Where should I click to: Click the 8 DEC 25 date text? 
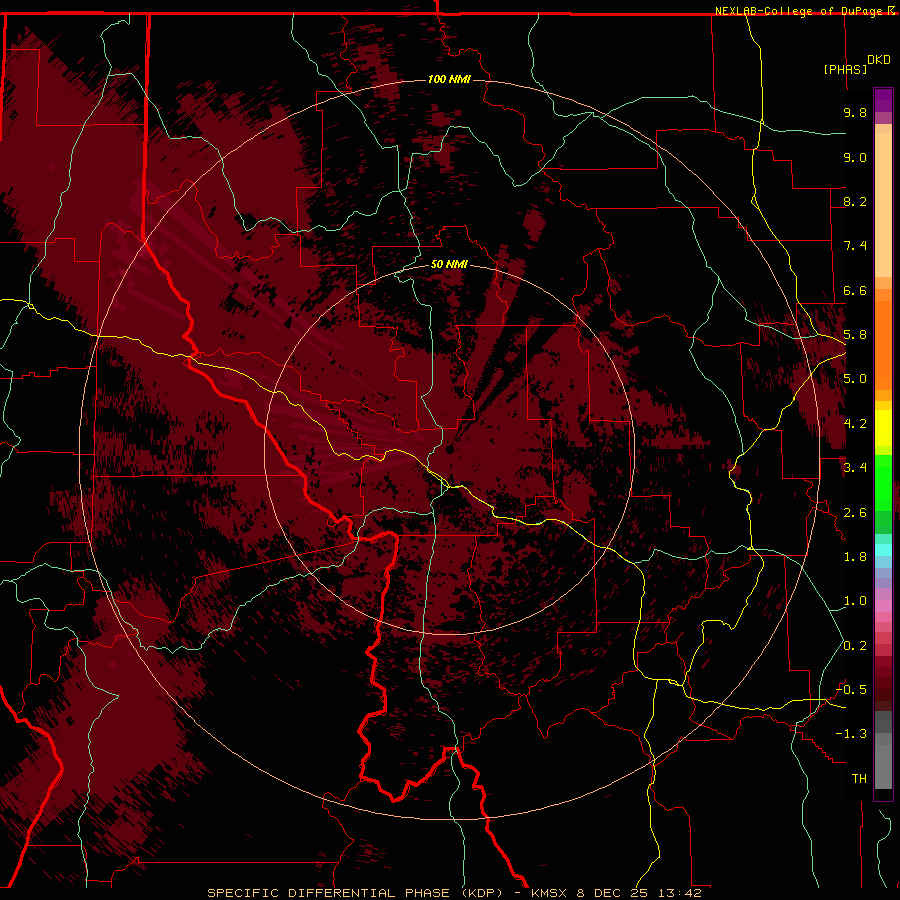[614, 893]
